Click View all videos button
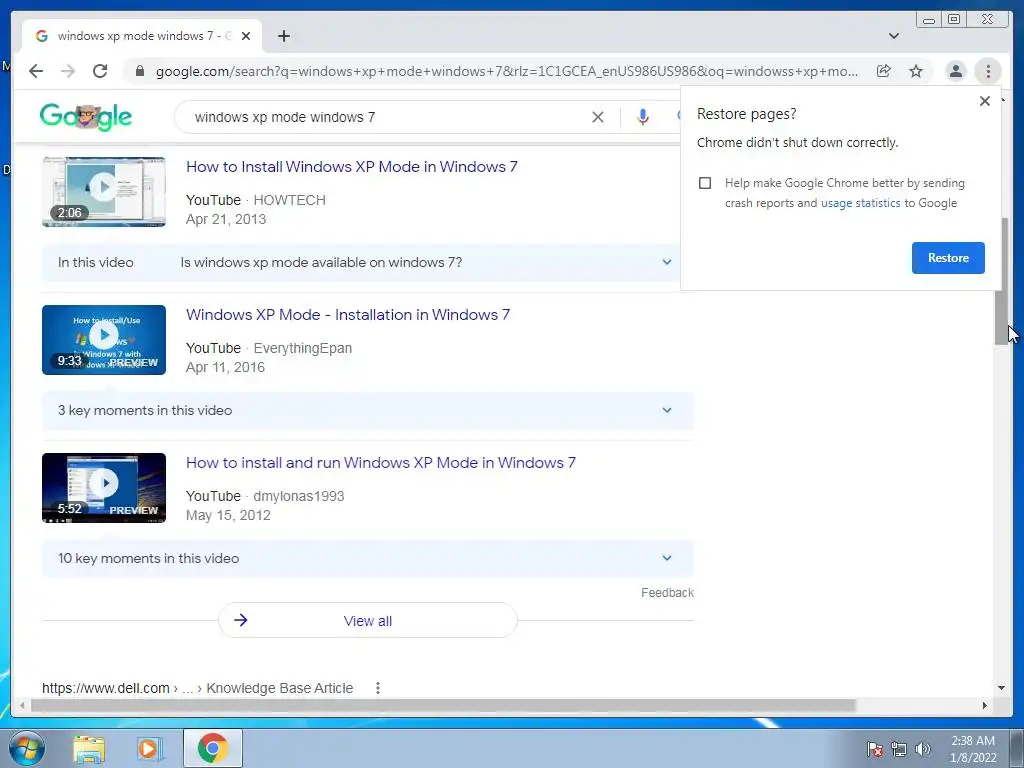1024x768 pixels. [368, 620]
